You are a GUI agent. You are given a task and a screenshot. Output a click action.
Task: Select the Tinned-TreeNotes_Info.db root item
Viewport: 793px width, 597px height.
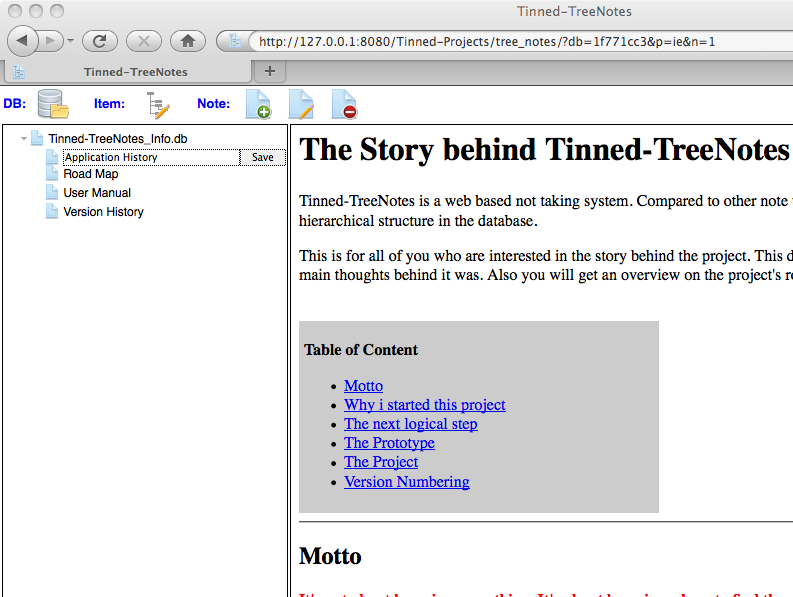pos(118,139)
